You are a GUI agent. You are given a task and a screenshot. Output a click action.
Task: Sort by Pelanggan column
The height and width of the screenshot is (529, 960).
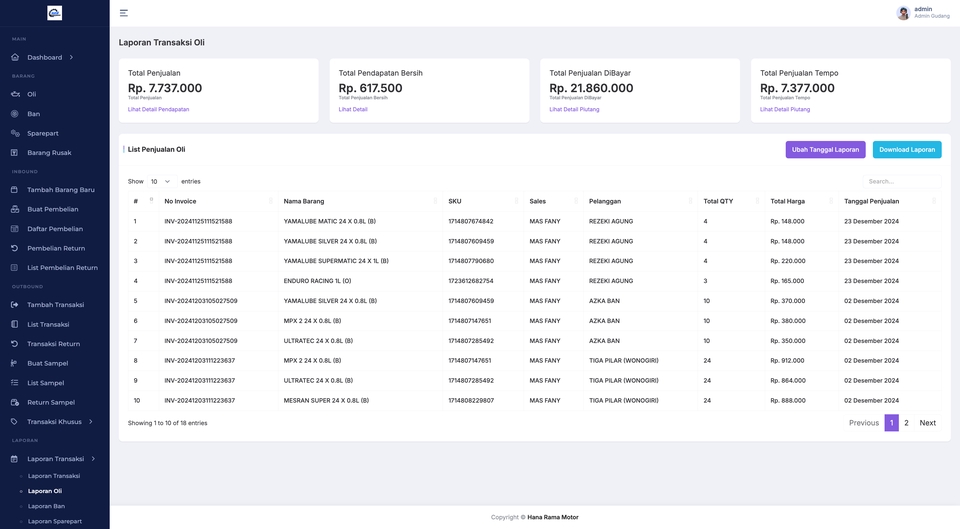pos(640,201)
